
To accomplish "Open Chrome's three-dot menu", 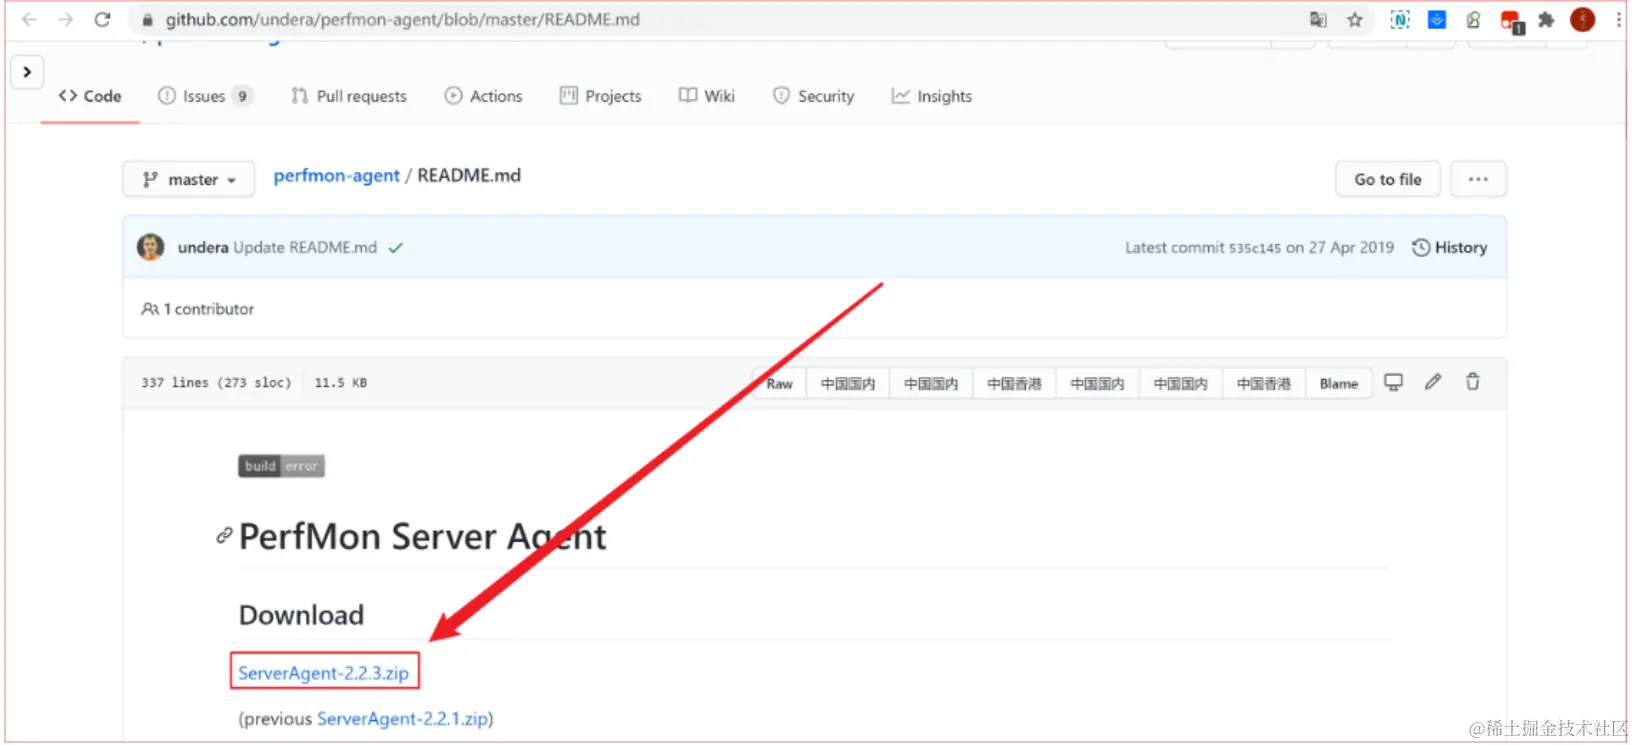I will coord(1618,19).
